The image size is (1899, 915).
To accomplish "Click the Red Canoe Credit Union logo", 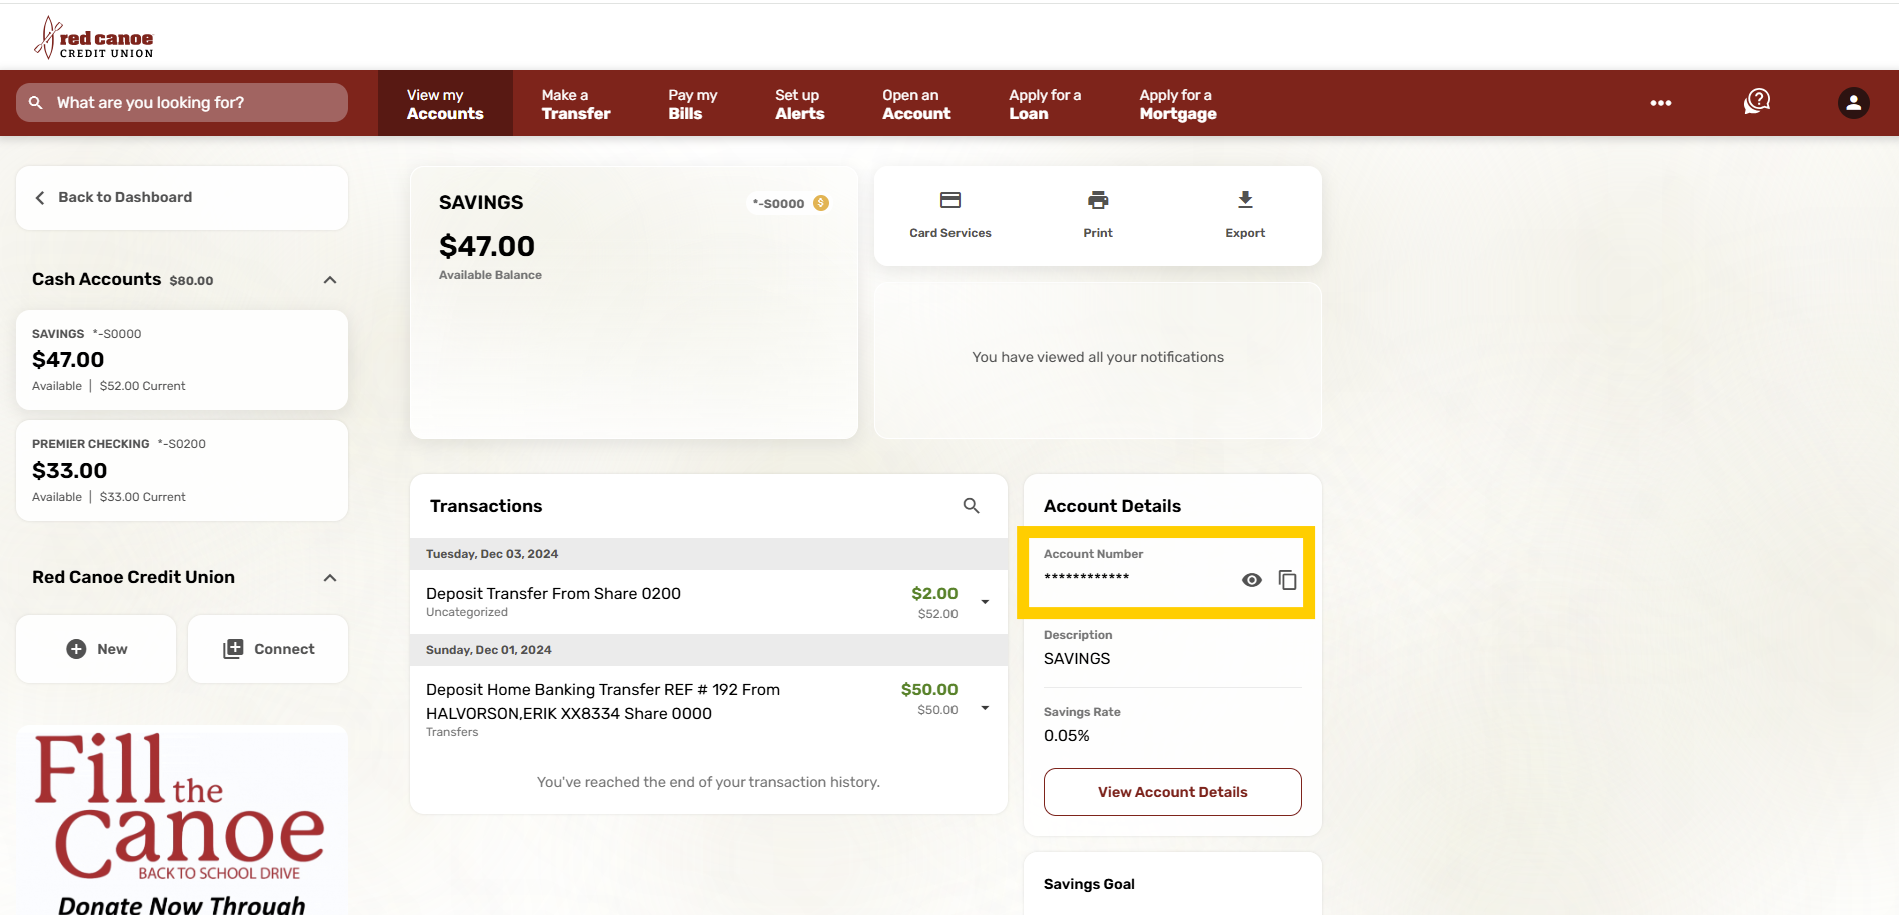I will [94, 38].
